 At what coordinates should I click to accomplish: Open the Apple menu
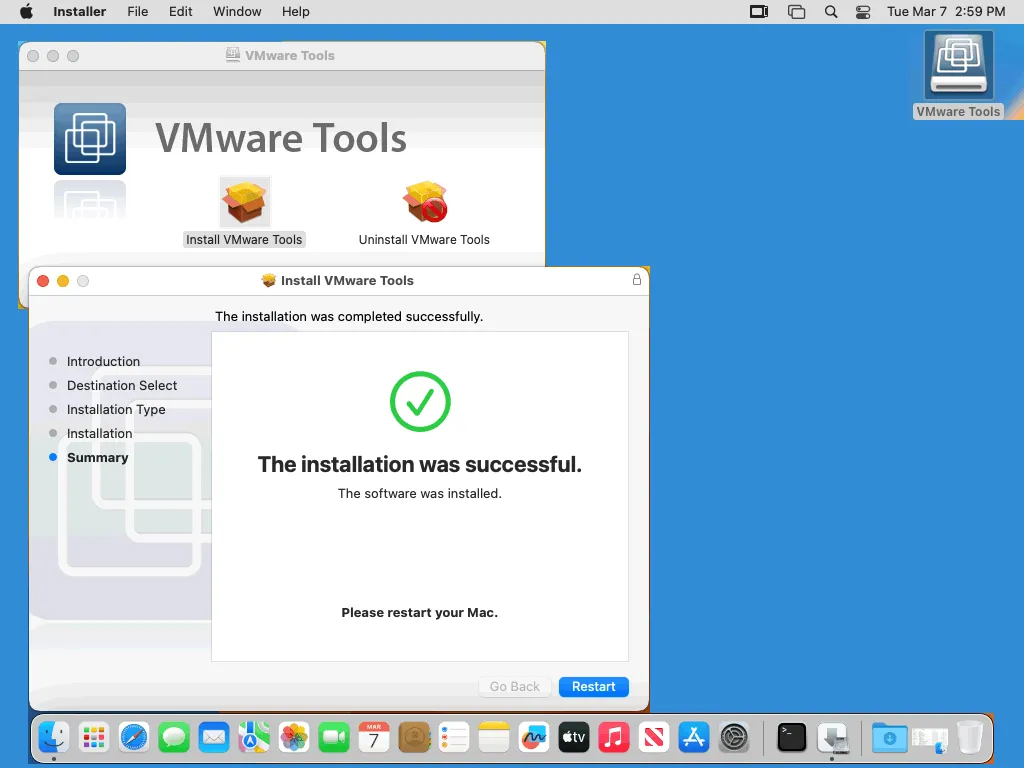(x=26, y=12)
